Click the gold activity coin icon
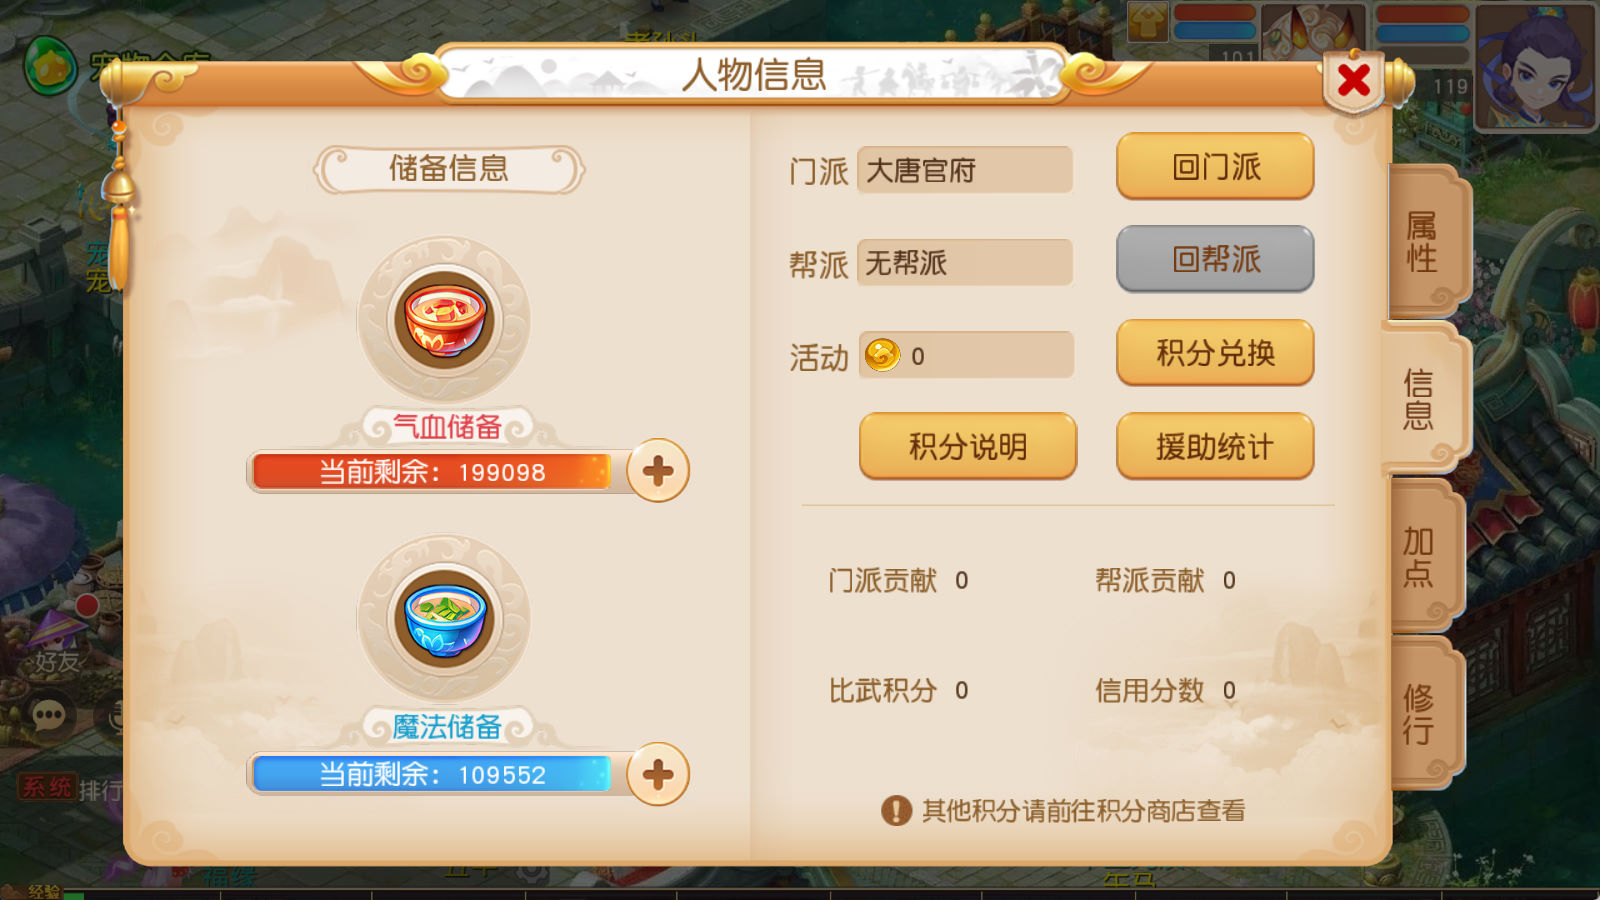This screenshot has height=900, width=1600. pos(882,355)
